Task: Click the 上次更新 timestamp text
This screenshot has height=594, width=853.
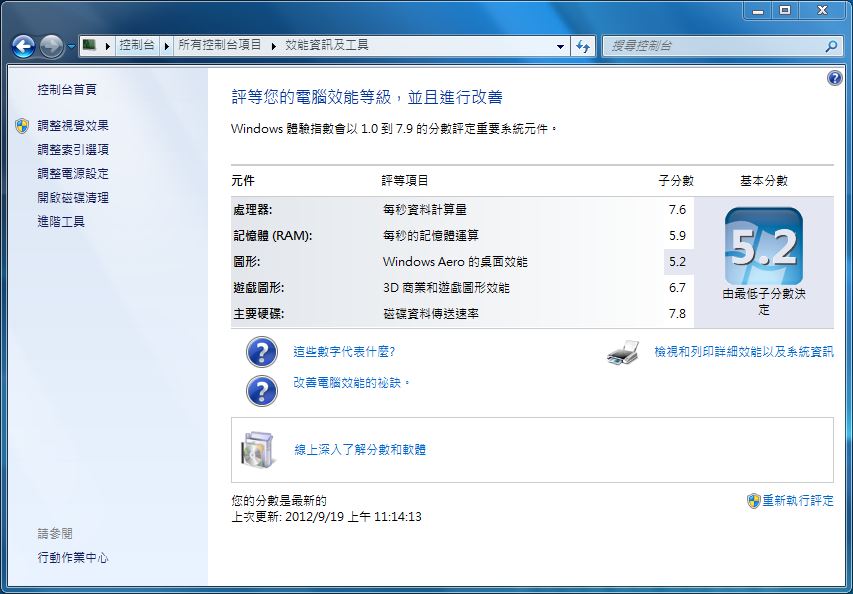Action: (326, 516)
